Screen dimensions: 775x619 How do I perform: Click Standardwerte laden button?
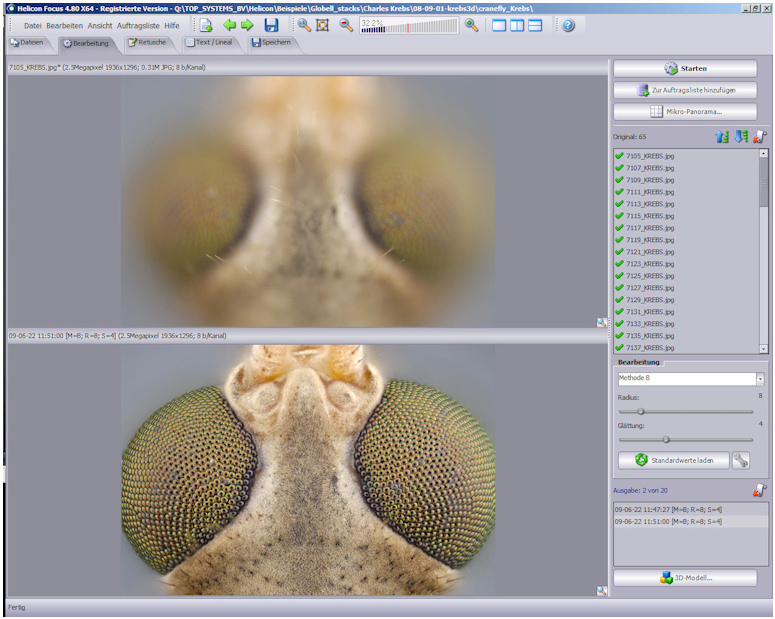click(674, 460)
